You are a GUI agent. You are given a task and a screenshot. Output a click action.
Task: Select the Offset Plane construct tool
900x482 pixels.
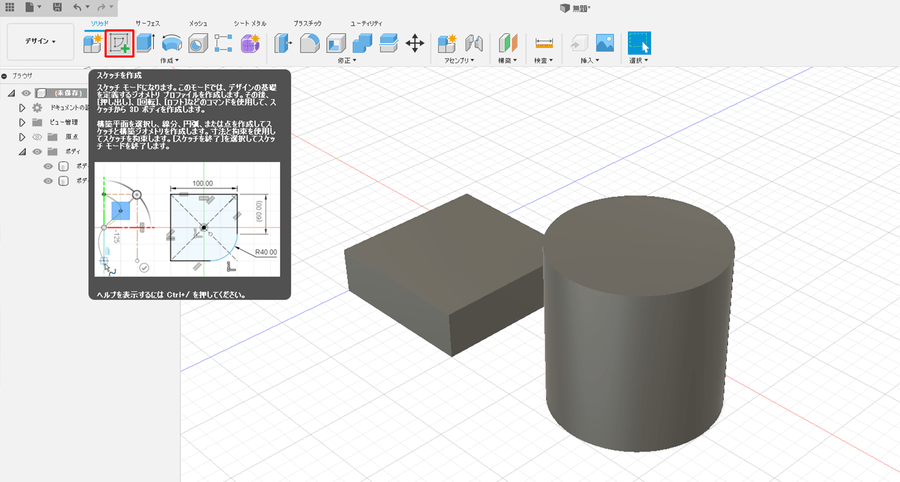[x=507, y=43]
